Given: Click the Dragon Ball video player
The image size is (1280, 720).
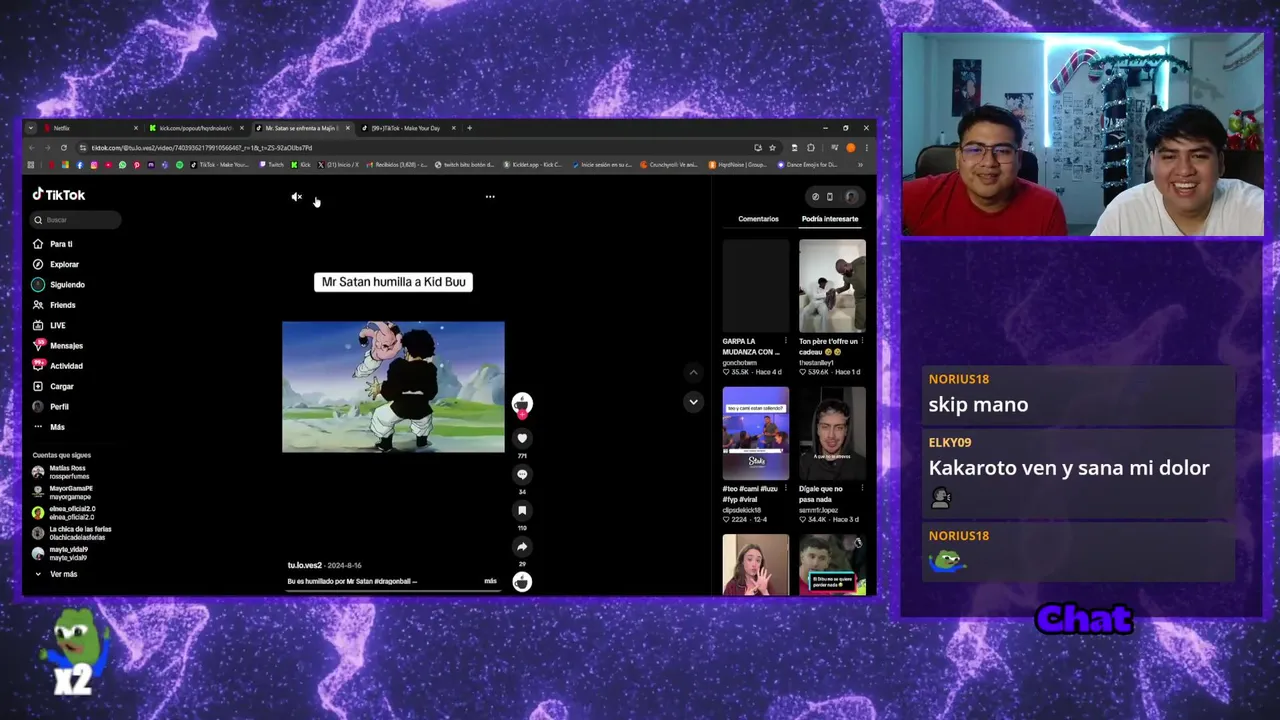Looking at the screenshot, I should [x=393, y=387].
